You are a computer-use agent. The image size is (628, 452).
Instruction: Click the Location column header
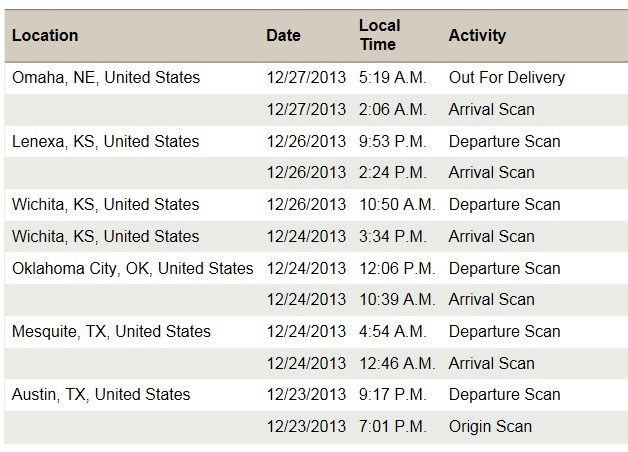[x=45, y=35]
